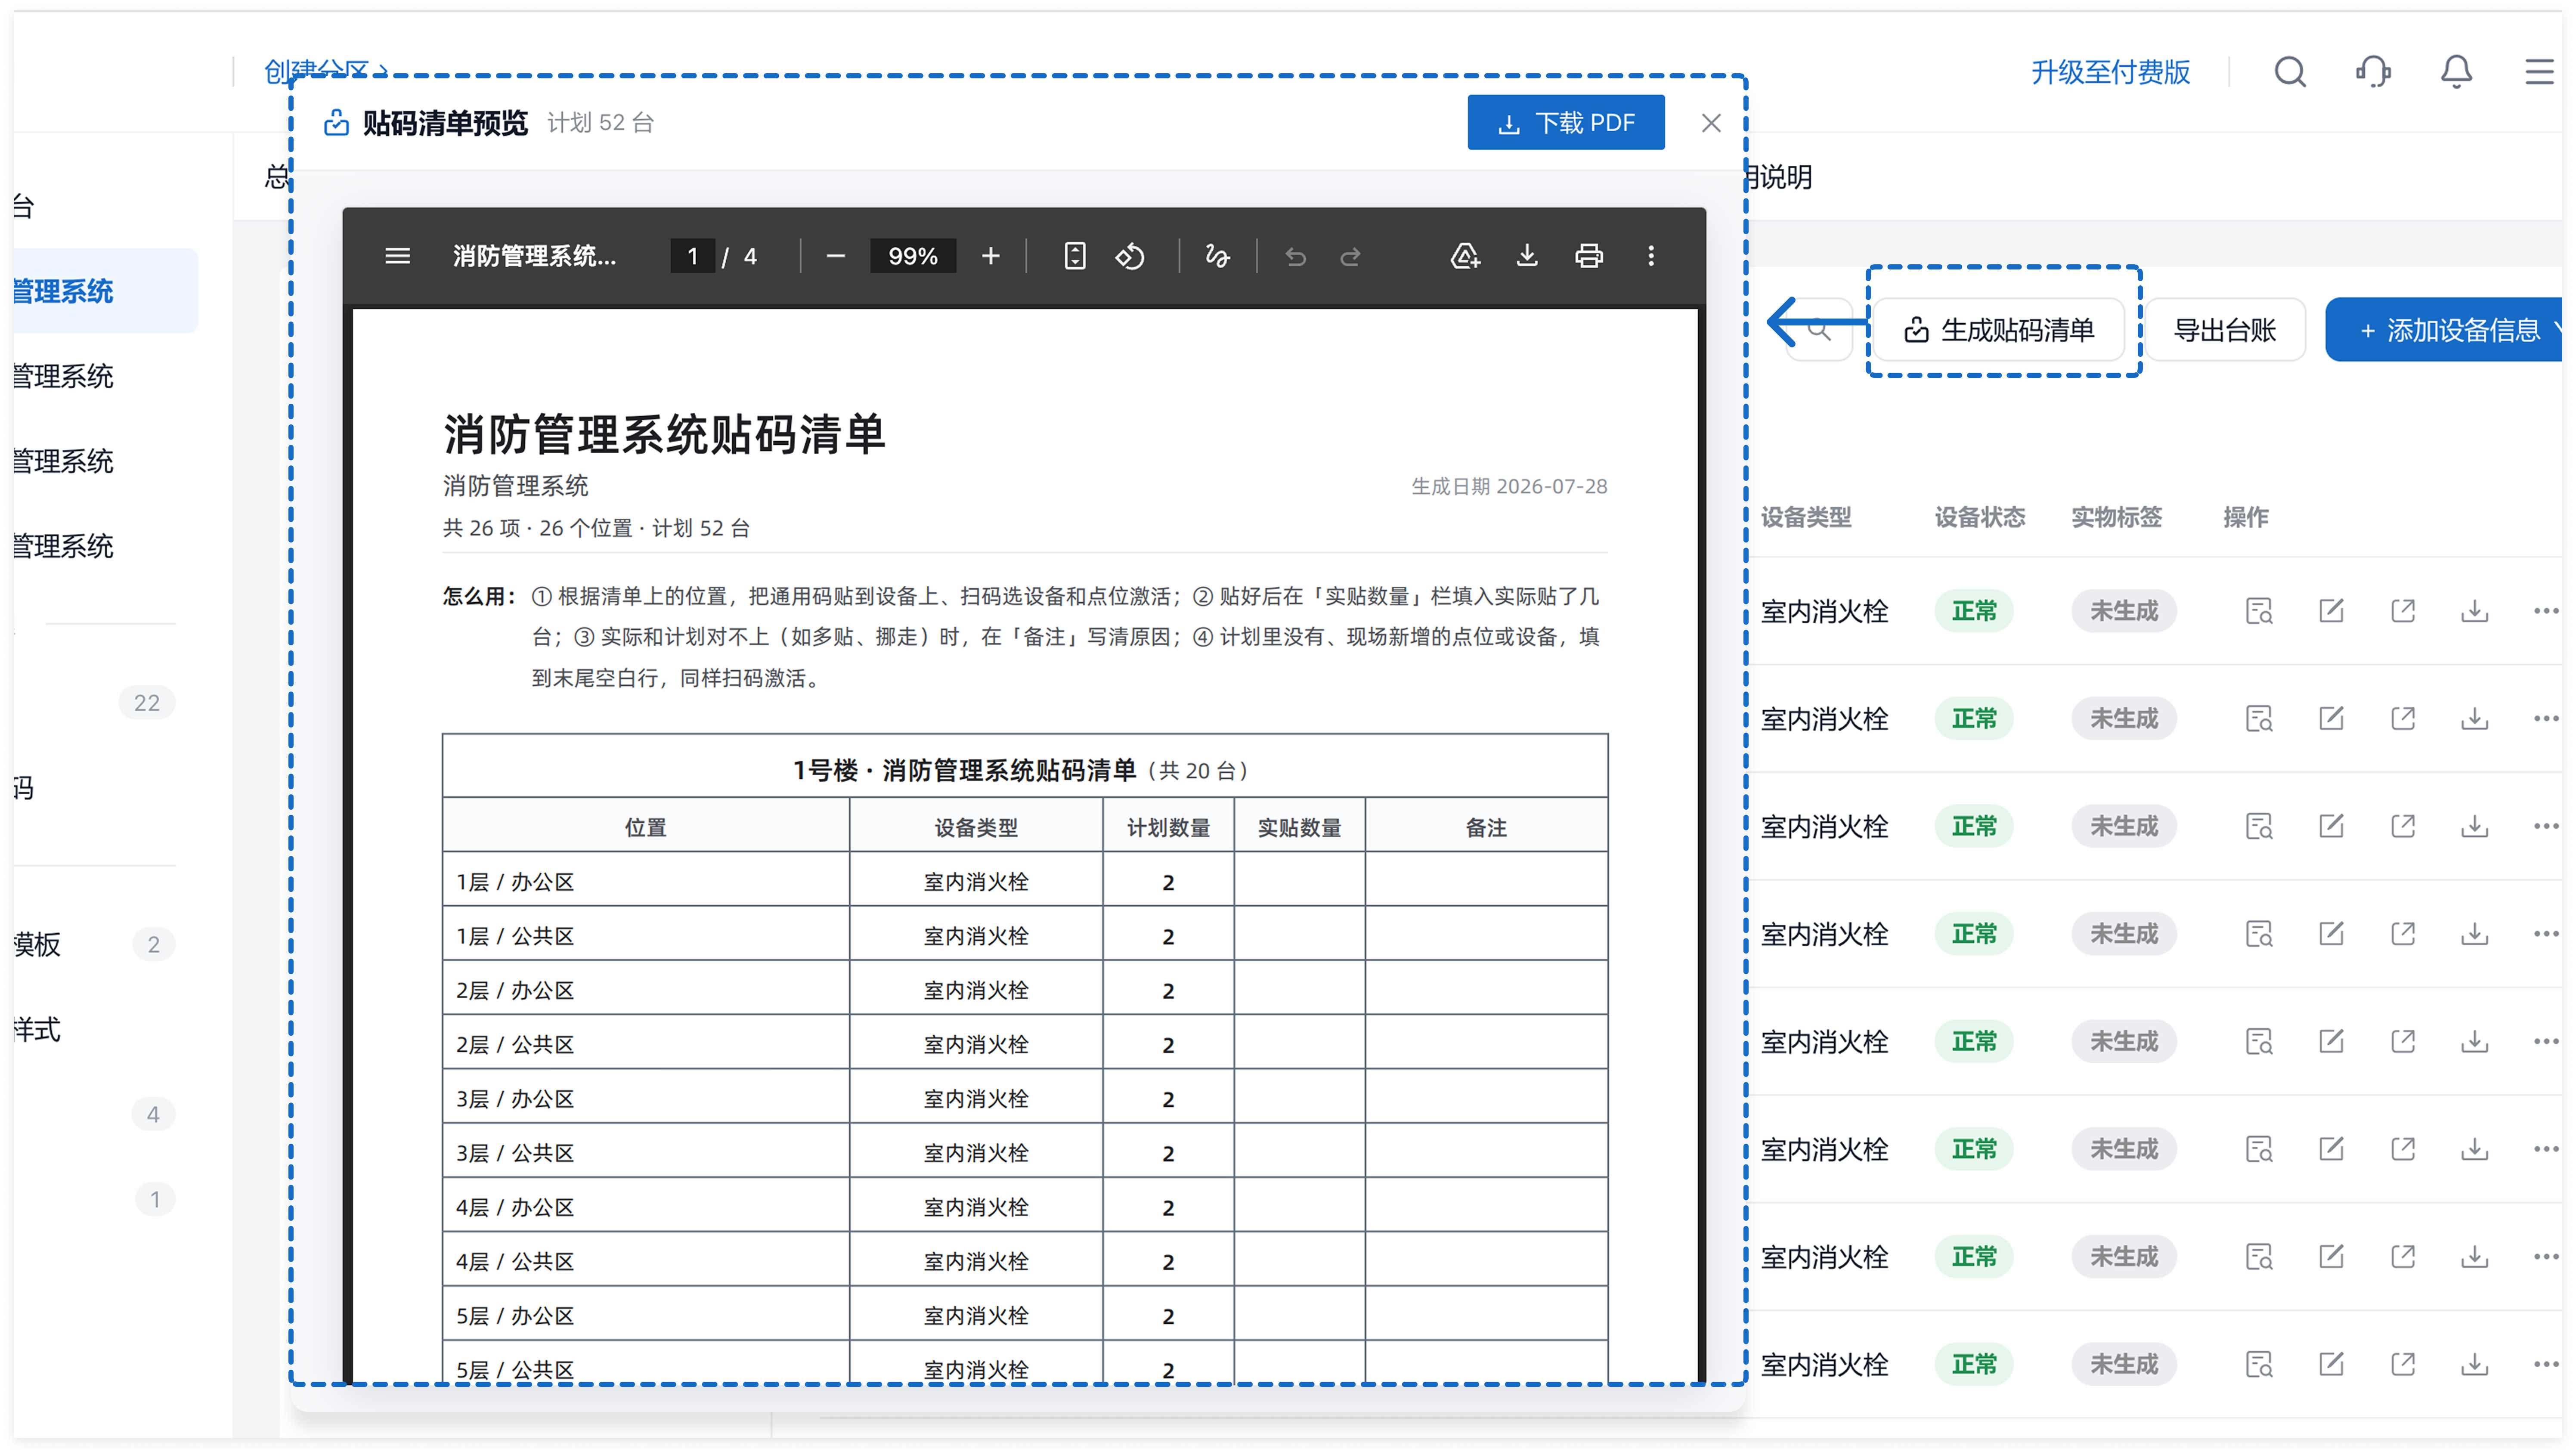Toggle fit-to-page in PDF toolbar

1074,256
